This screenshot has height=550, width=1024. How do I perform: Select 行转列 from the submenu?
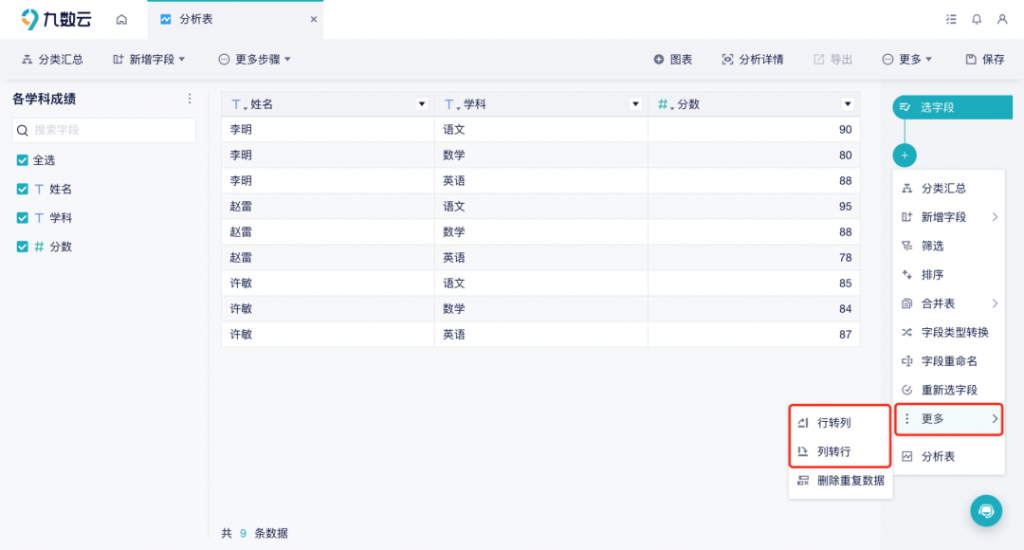[833, 423]
